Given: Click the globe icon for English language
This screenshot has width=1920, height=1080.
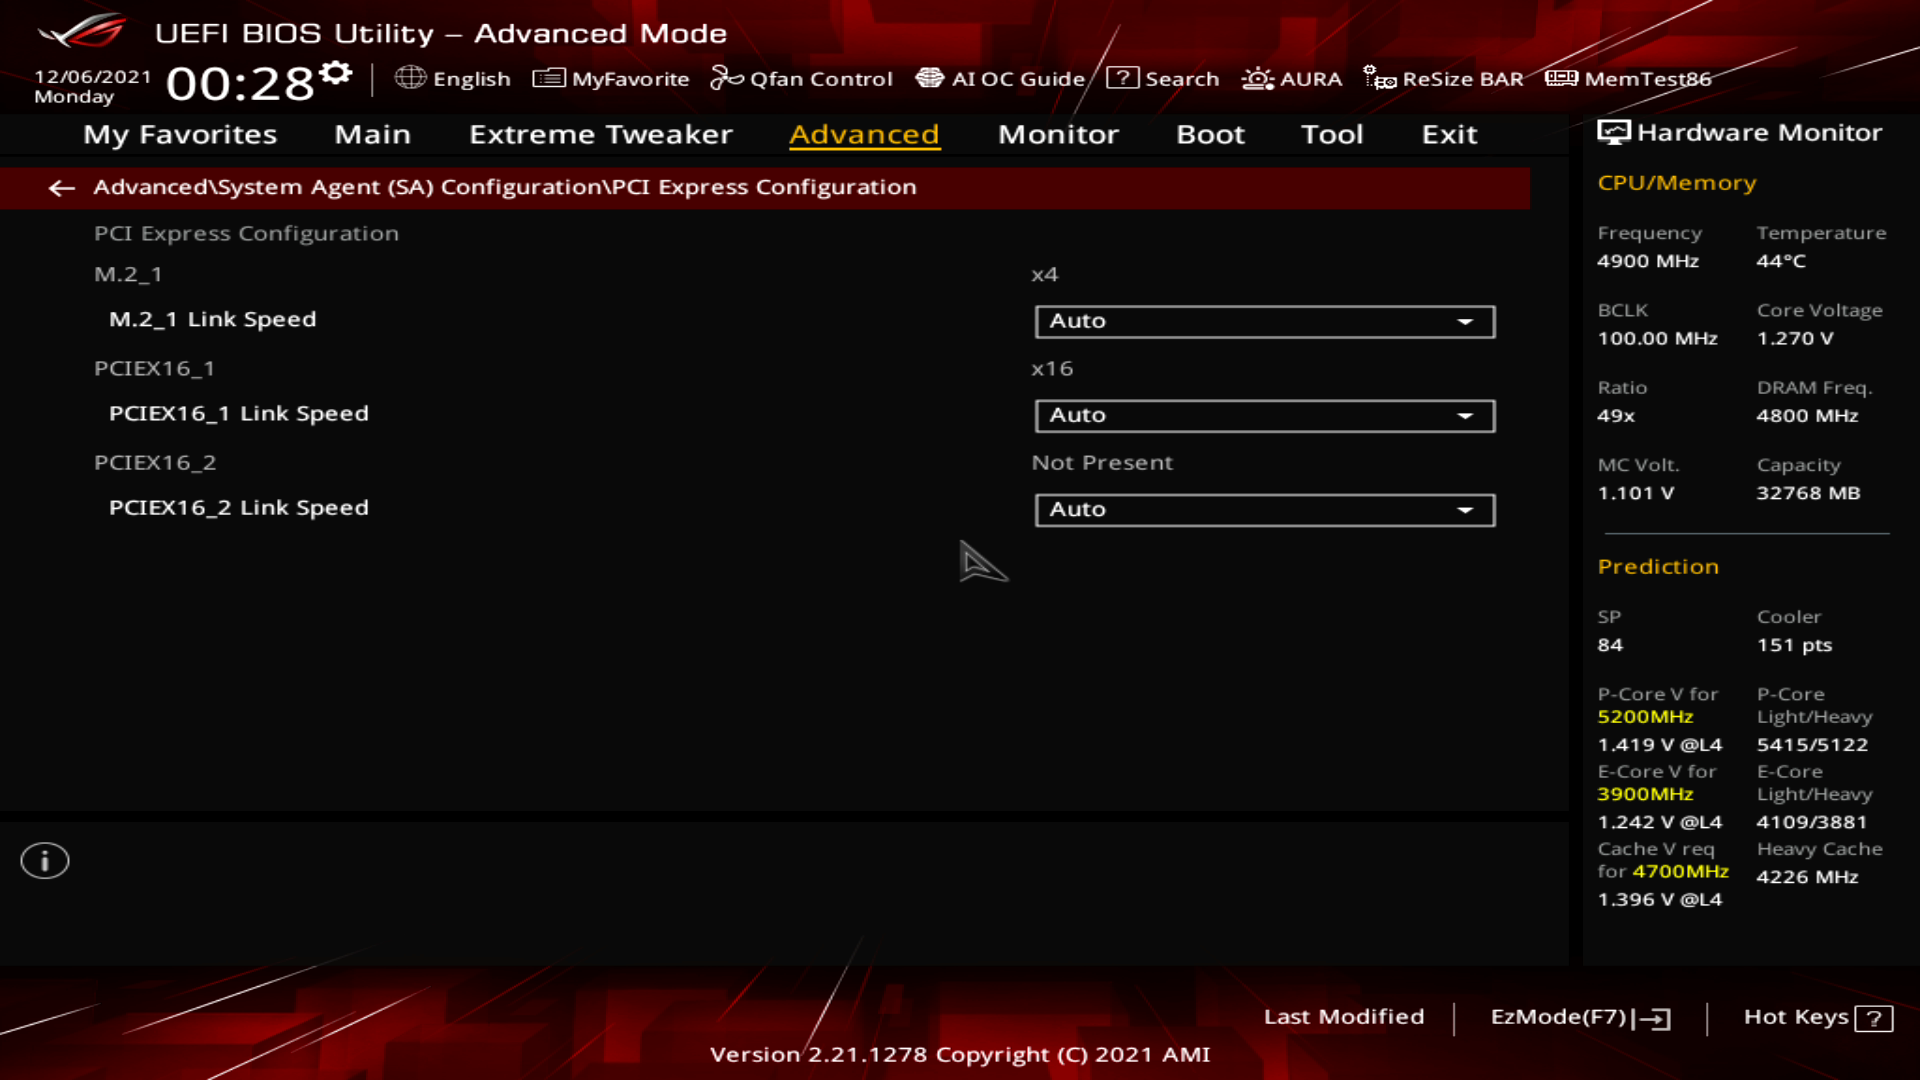Looking at the screenshot, I should pos(410,78).
